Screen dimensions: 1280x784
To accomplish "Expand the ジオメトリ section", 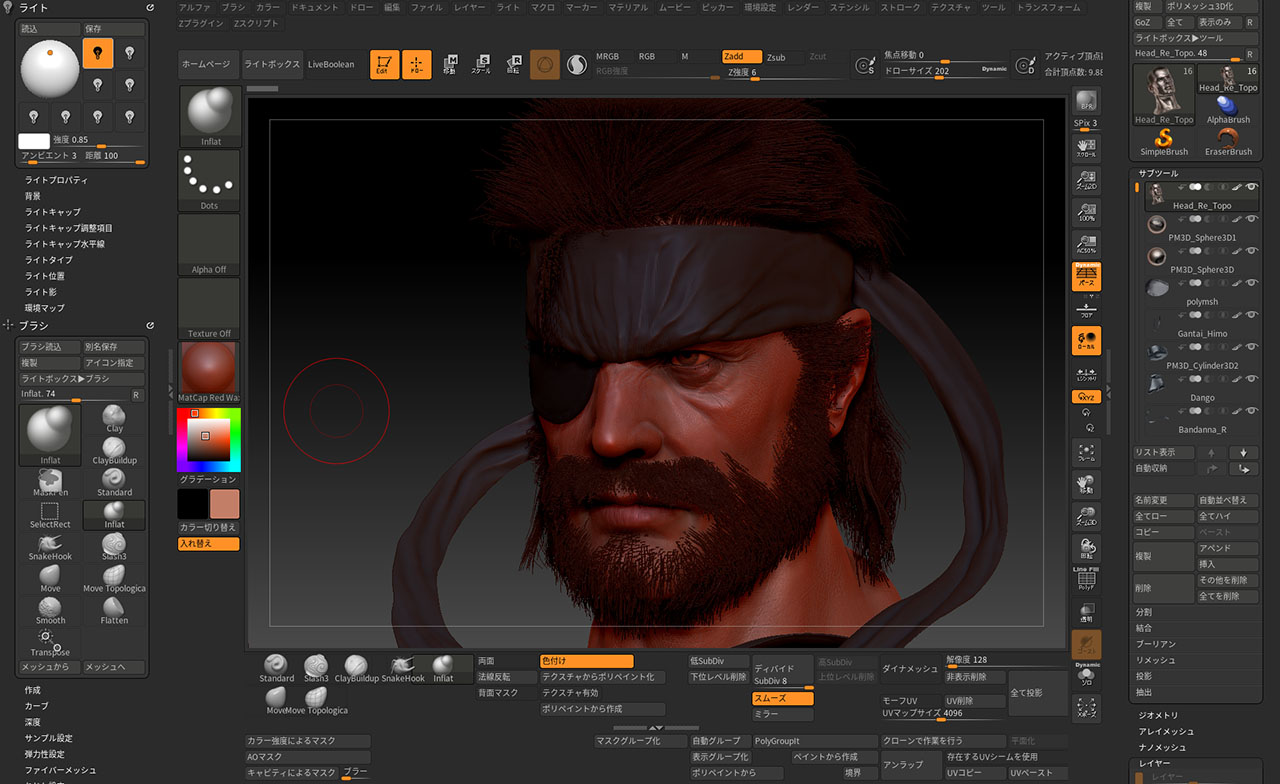I will coord(1158,715).
